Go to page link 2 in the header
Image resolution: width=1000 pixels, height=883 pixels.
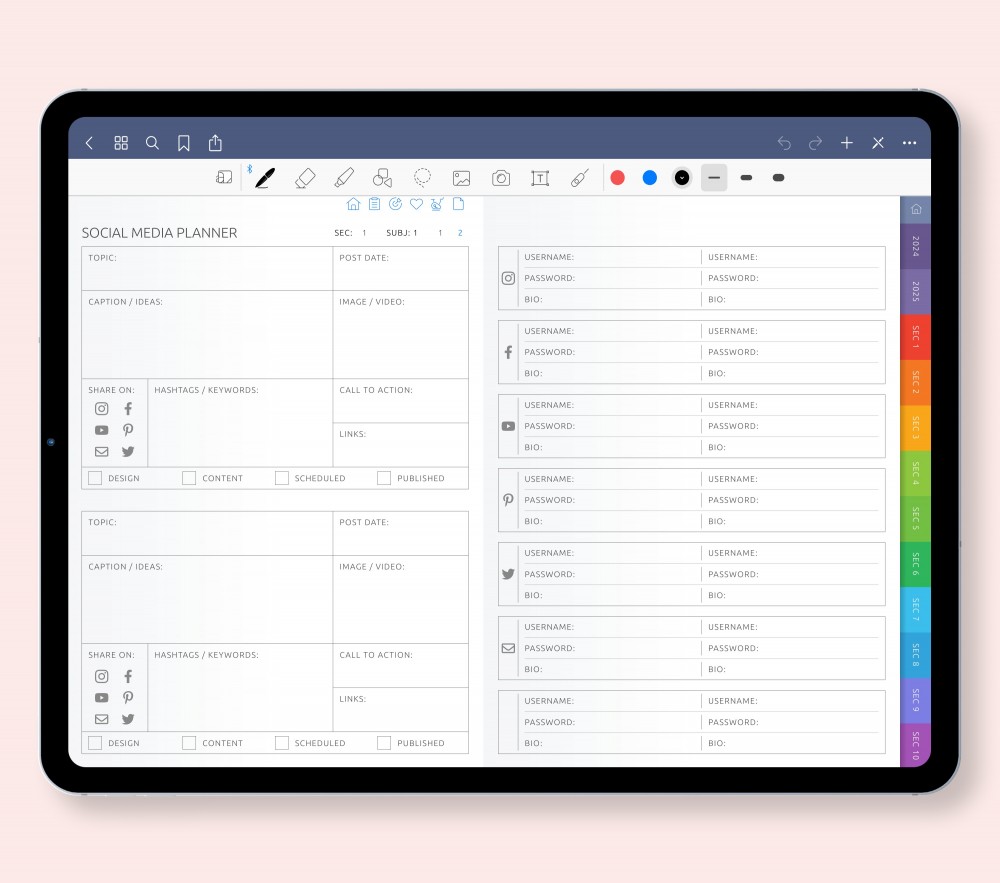pos(460,233)
